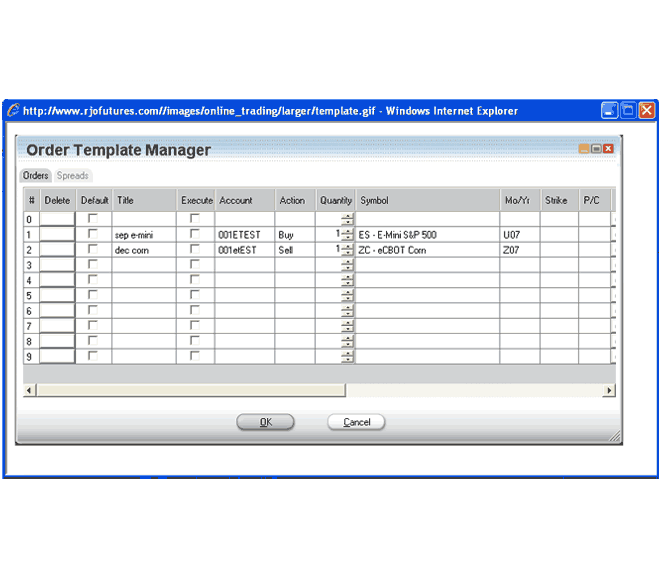Click the Delete button in row 9
Screen dimensions: 660x578
click(x=57, y=356)
